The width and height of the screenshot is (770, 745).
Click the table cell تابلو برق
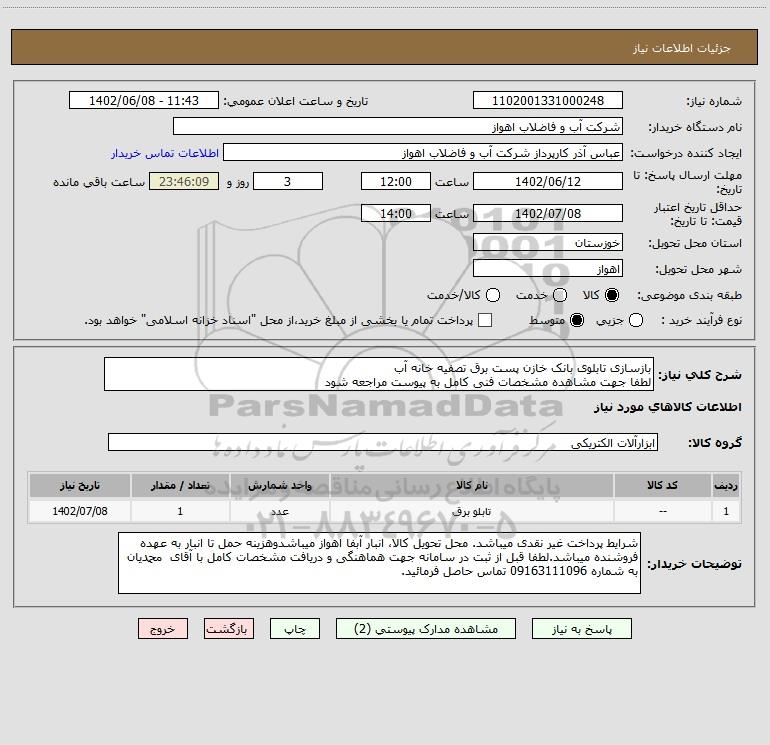click(x=471, y=511)
